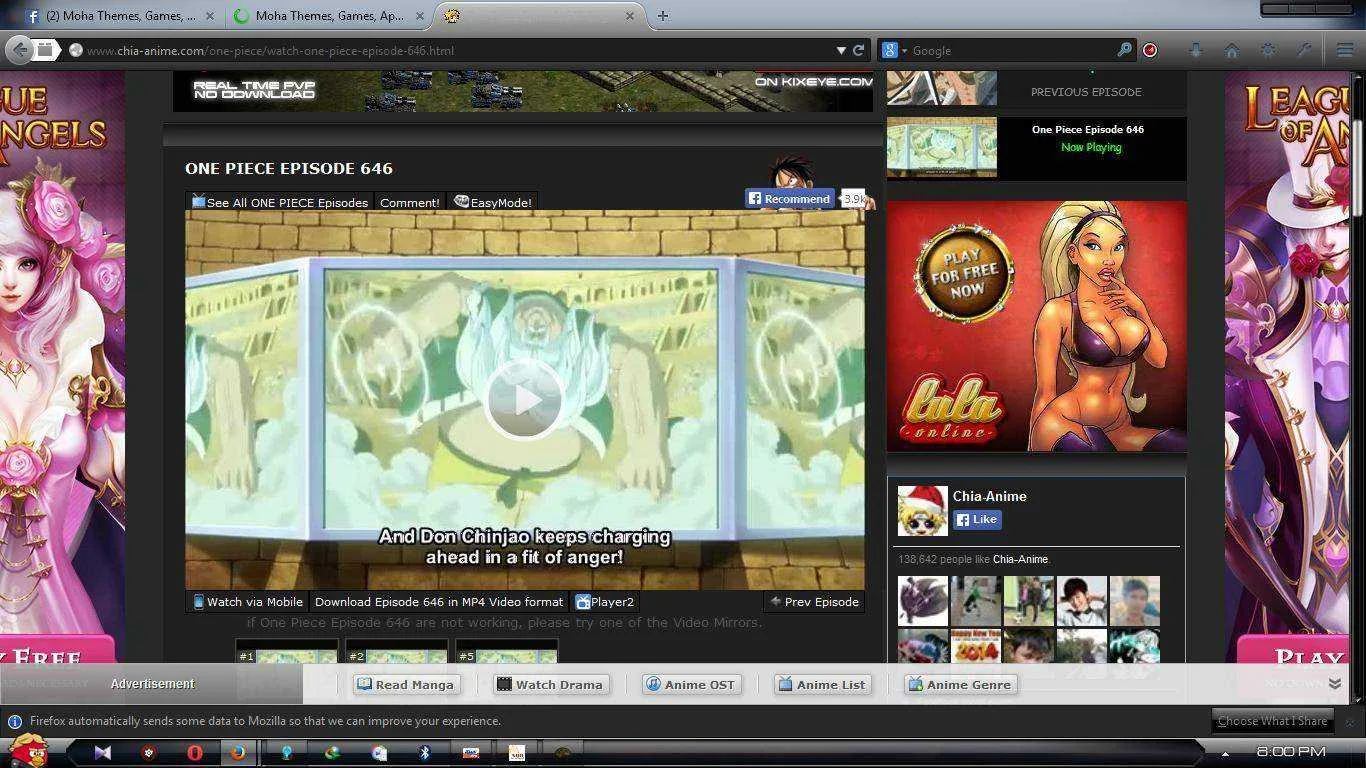Open the Chia-Anime Facebook page name
The height and width of the screenshot is (768, 1366).
click(x=990, y=496)
